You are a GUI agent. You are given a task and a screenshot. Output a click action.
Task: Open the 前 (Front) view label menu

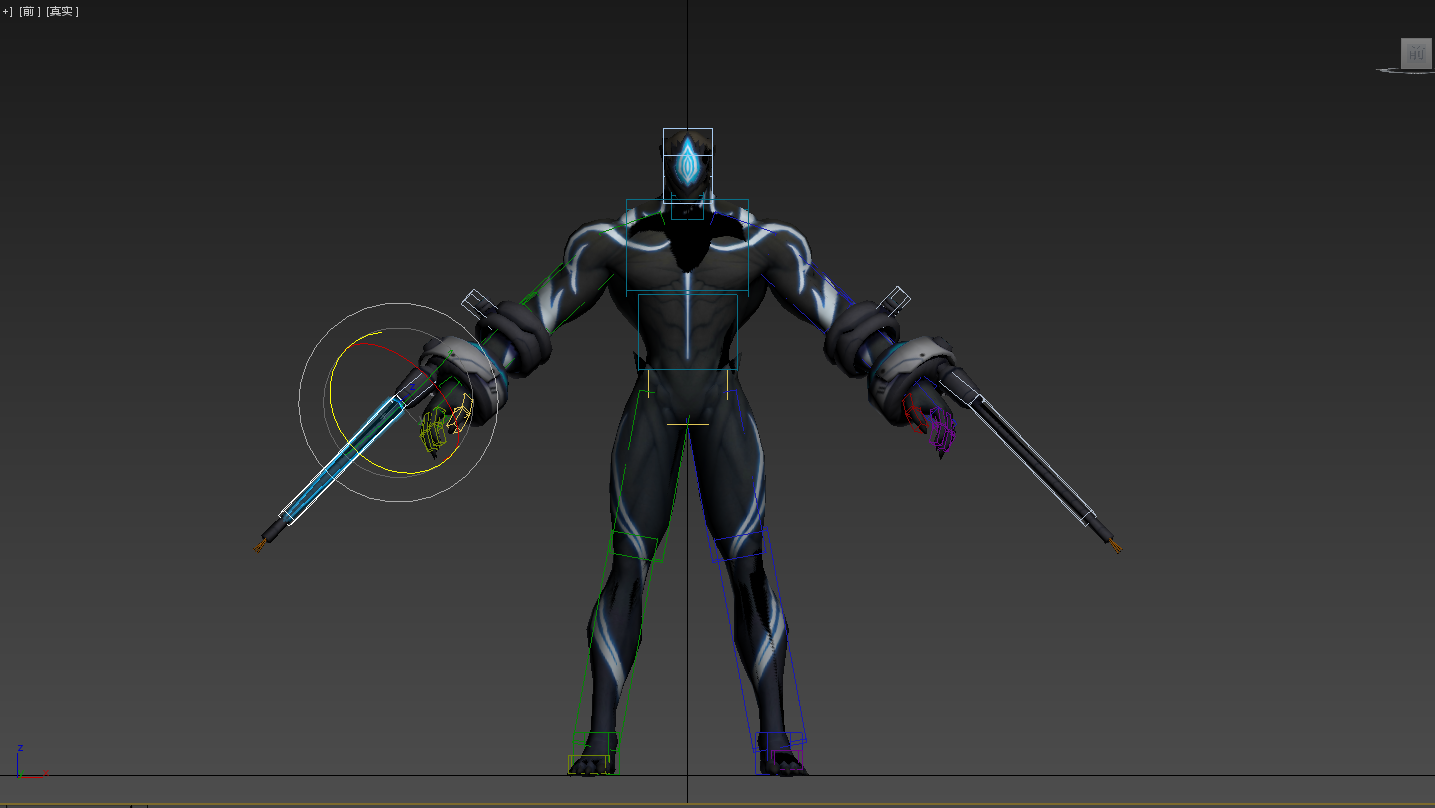click(29, 11)
